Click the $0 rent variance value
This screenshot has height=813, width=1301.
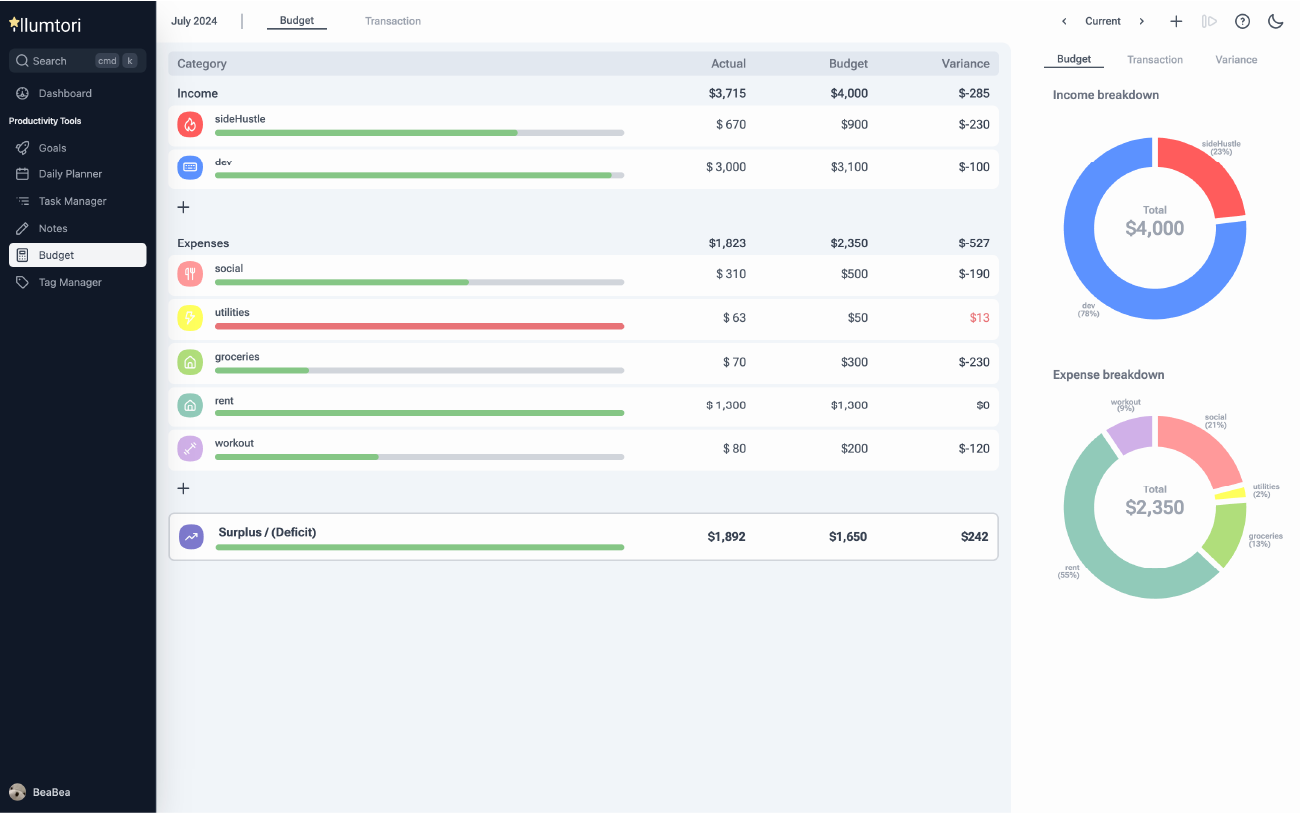click(983, 405)
